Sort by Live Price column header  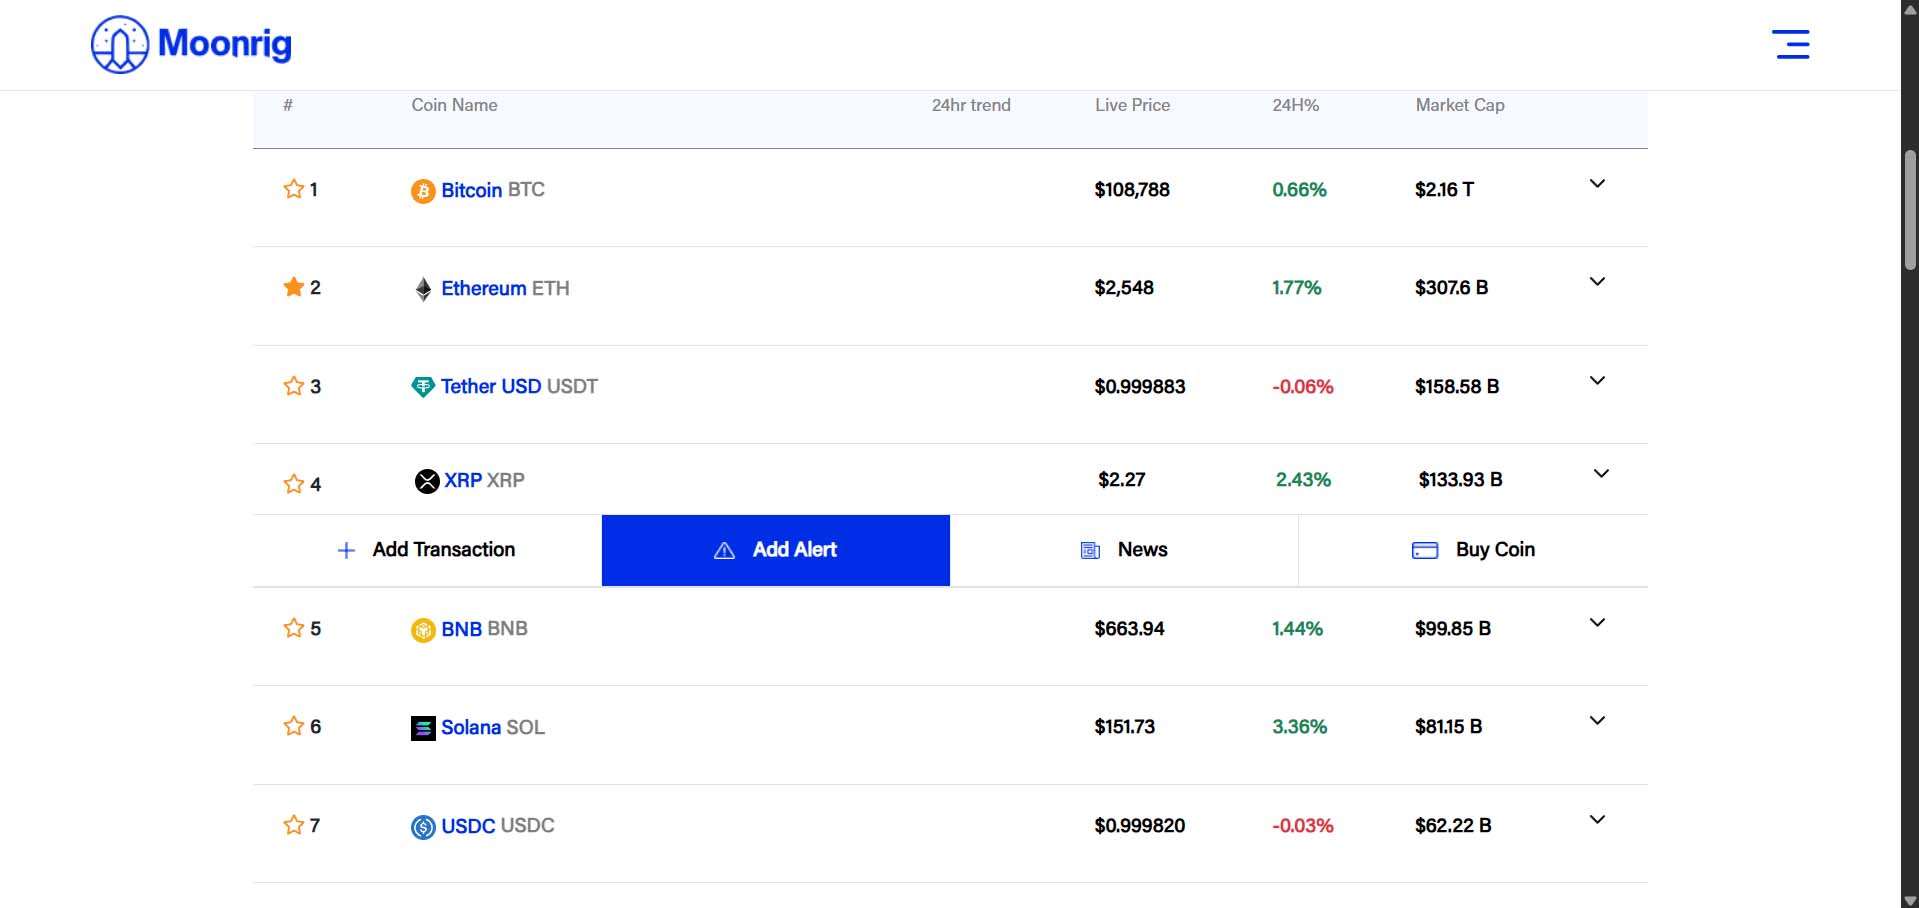pos(1132,105)
